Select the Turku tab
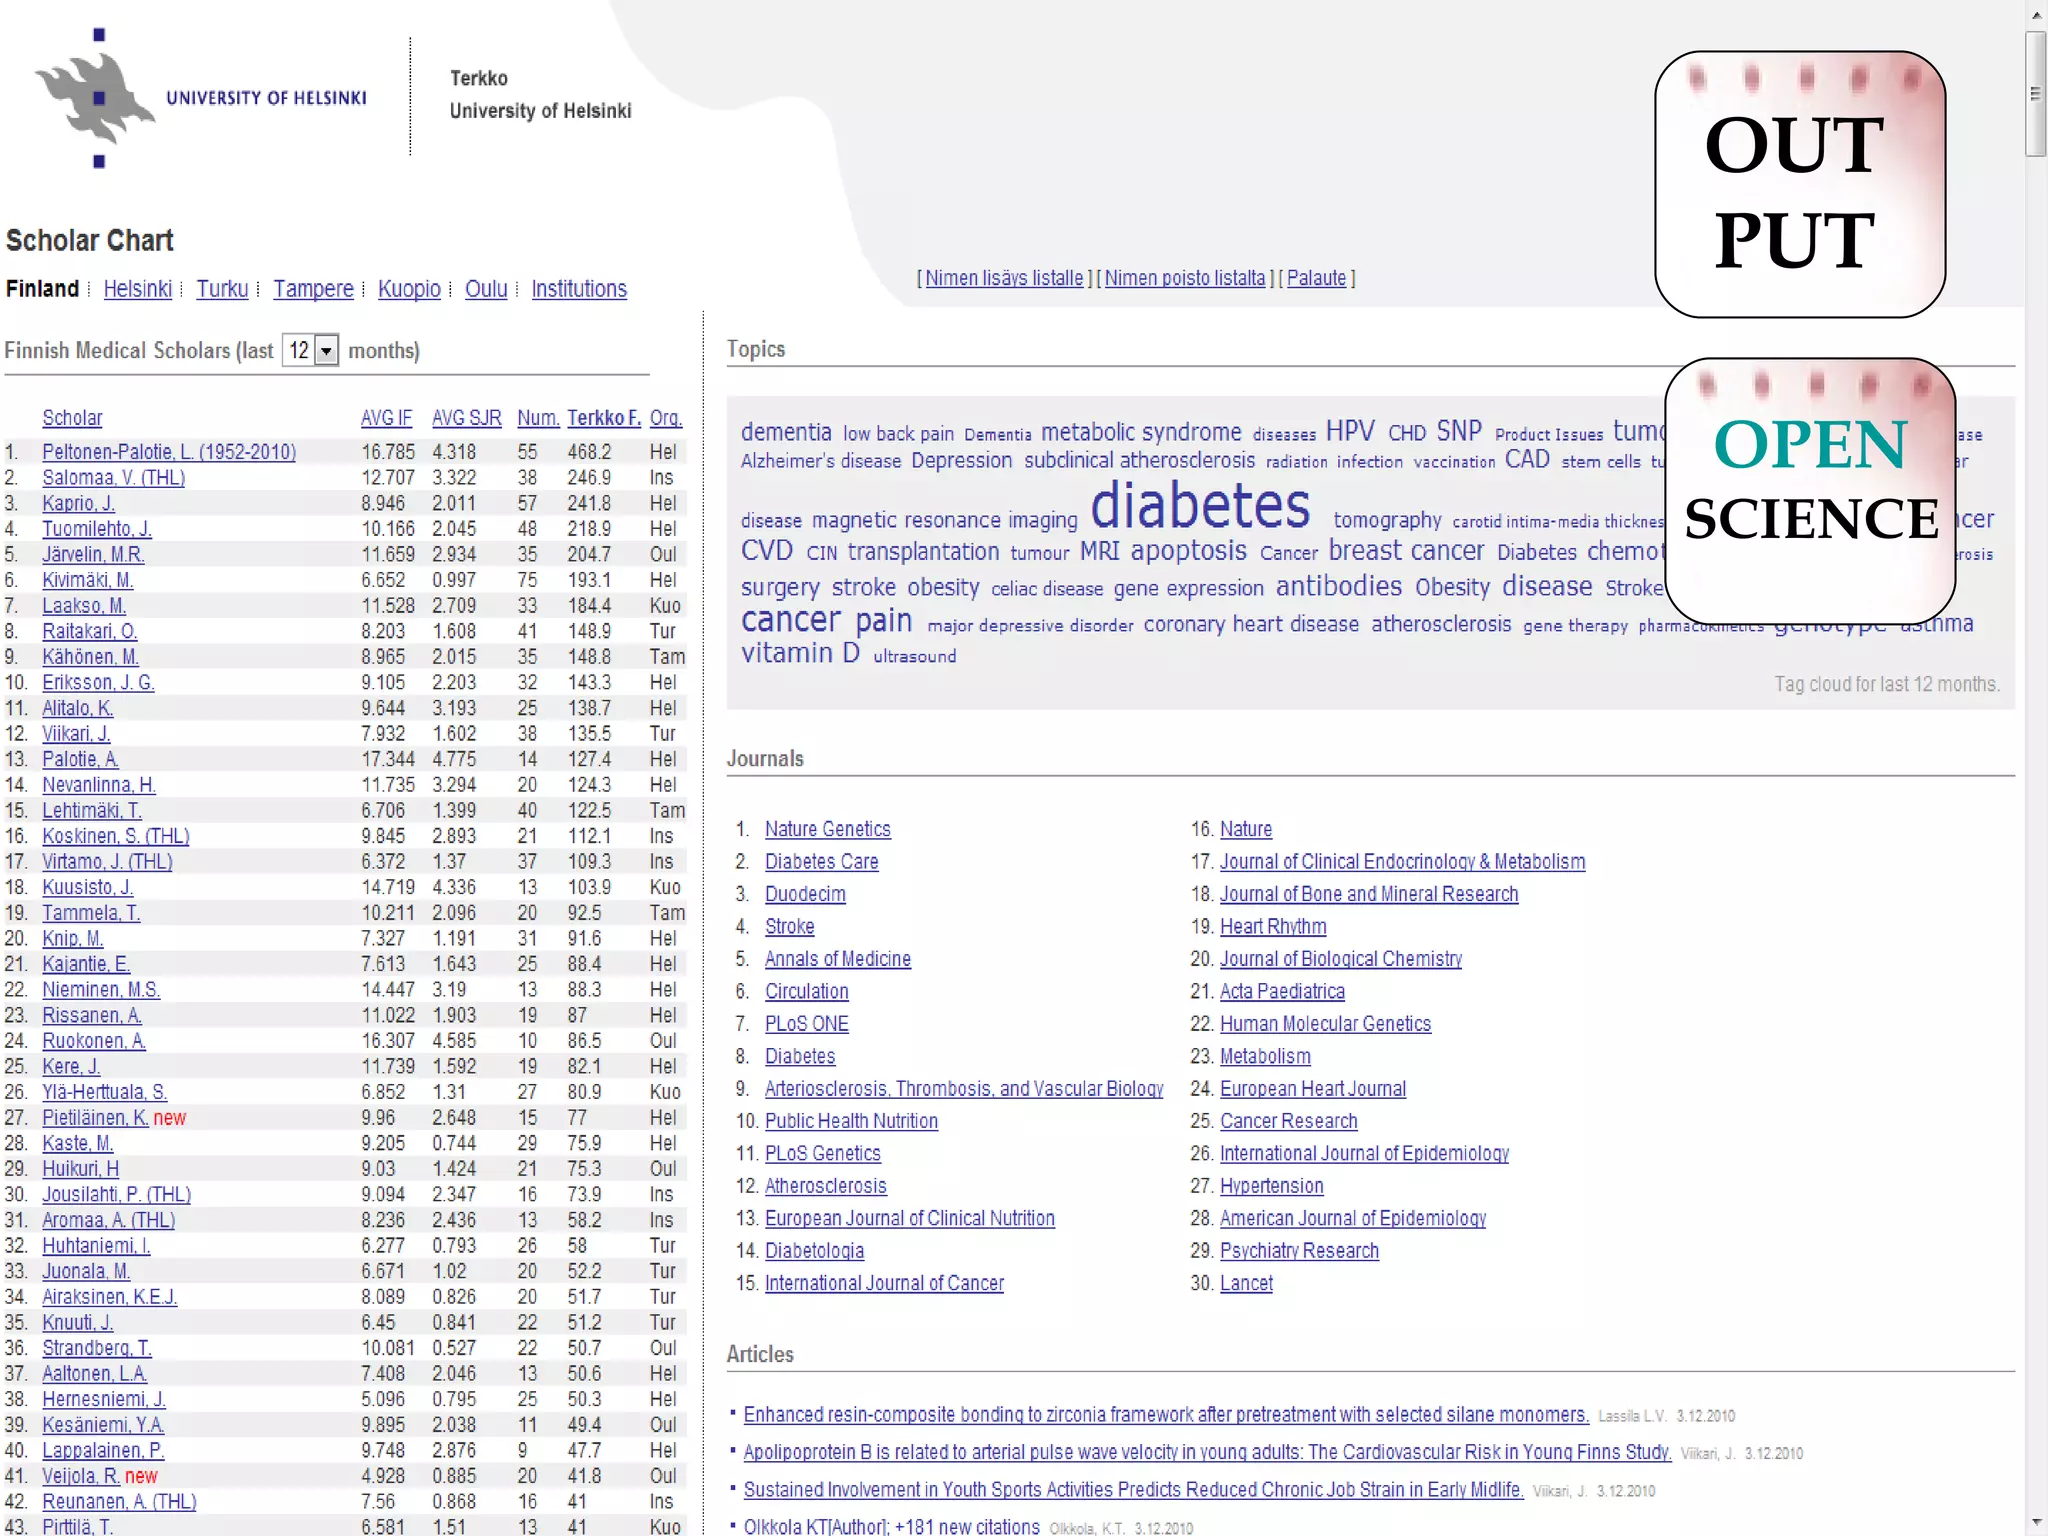The height and width of the screenshot is (1536, 2048). click(222, 289)
